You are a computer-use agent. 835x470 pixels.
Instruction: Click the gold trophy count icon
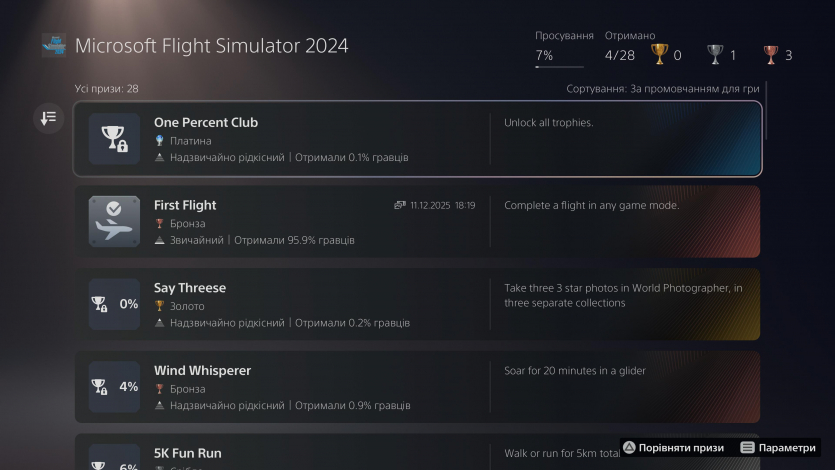(x=659, y=54)
